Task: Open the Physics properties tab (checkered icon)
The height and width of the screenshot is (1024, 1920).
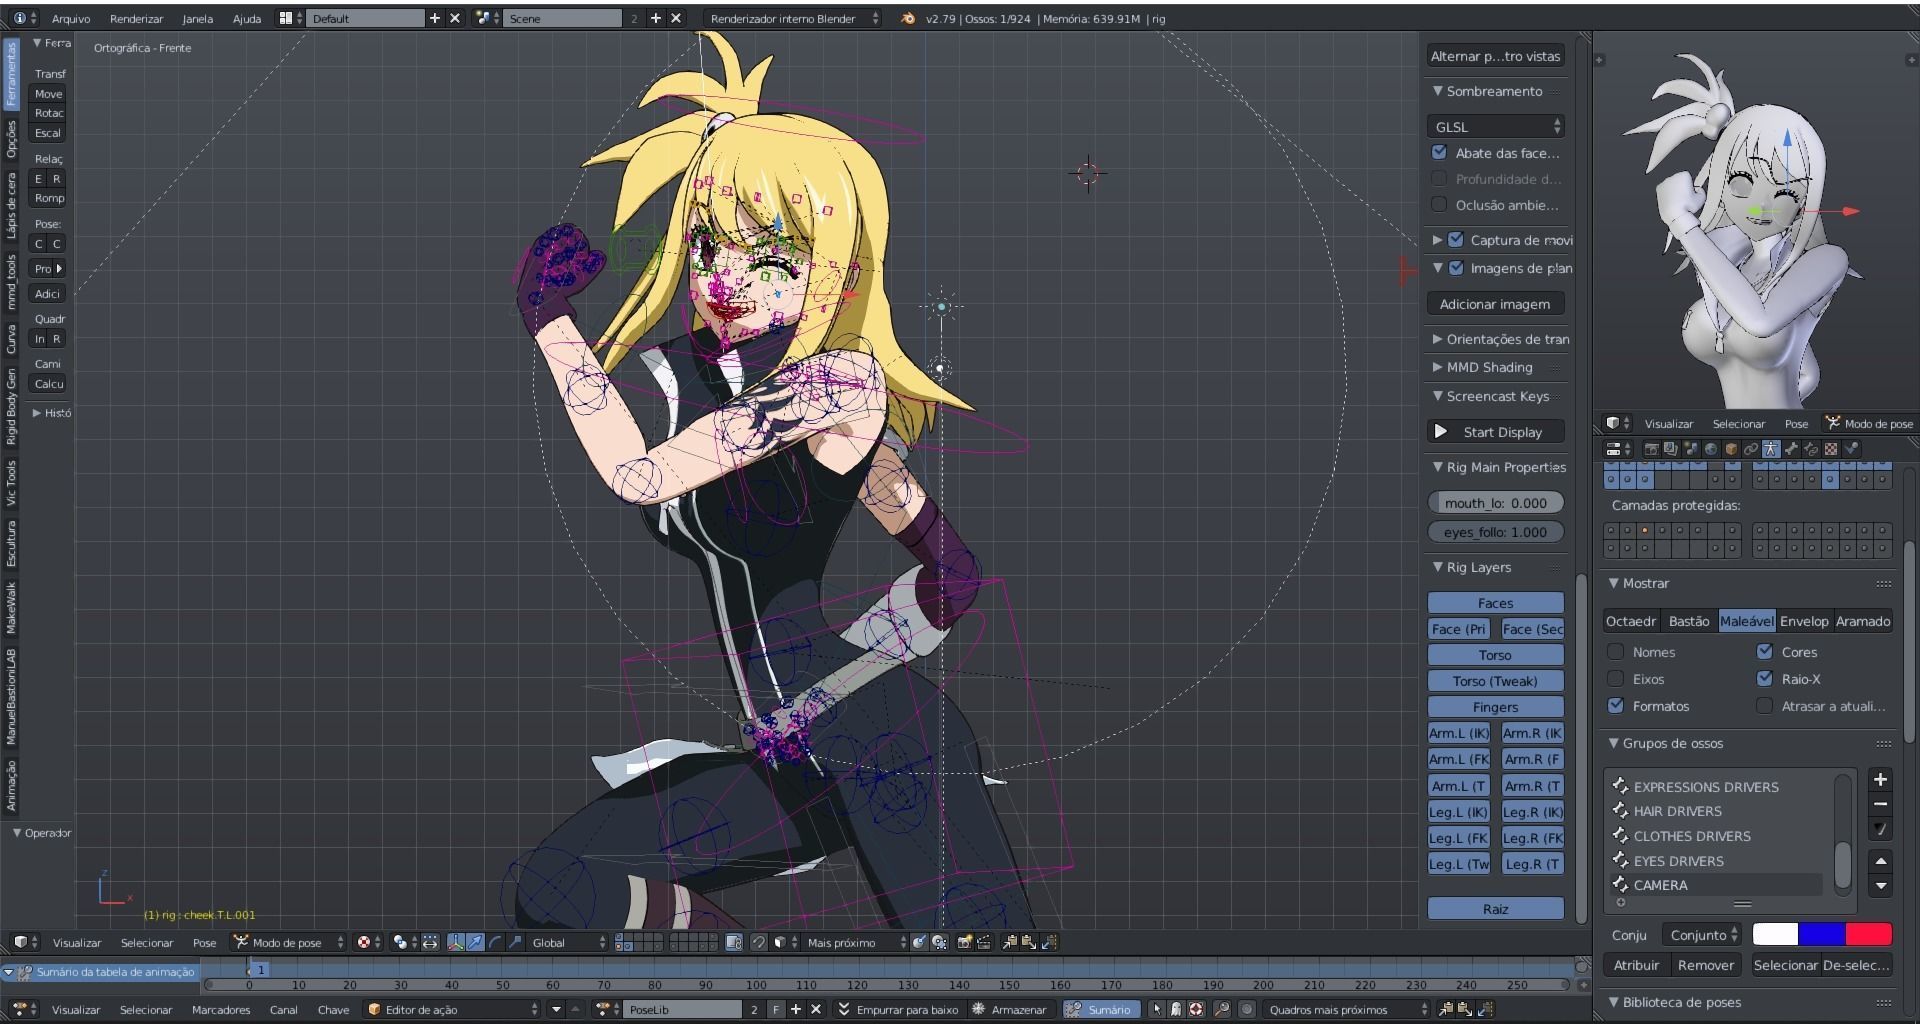Action: pyautogui.click(x=1831, y=449)
